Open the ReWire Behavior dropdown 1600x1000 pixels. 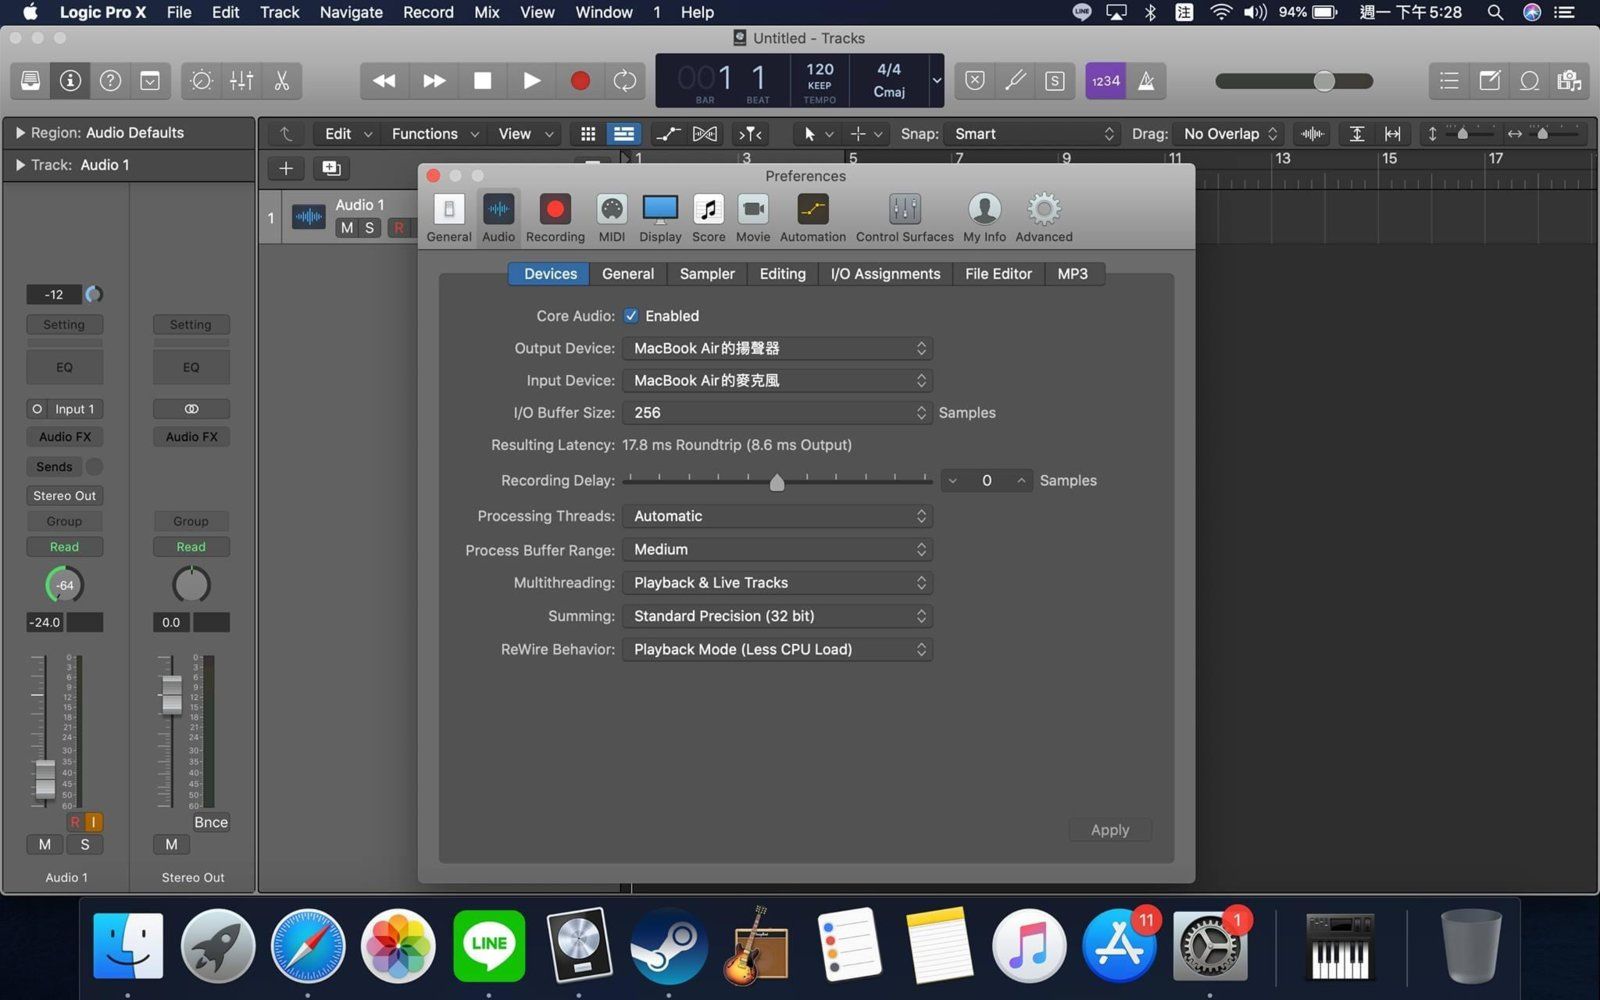(x=777, y=649)
